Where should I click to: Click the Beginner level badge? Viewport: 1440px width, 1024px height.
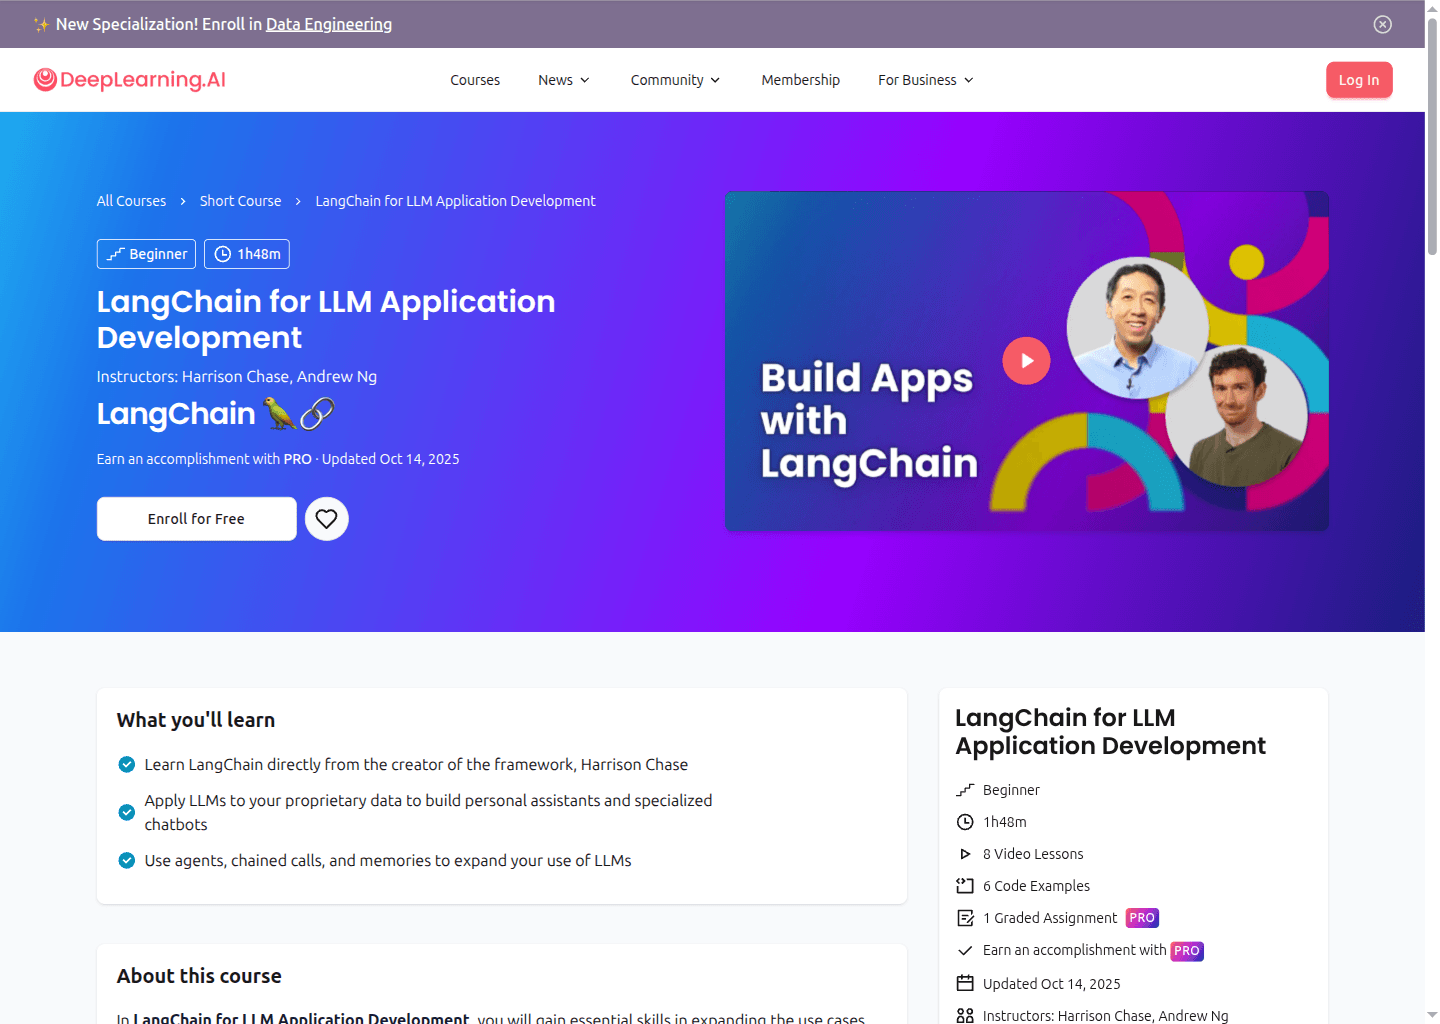(x=147, y=254)
